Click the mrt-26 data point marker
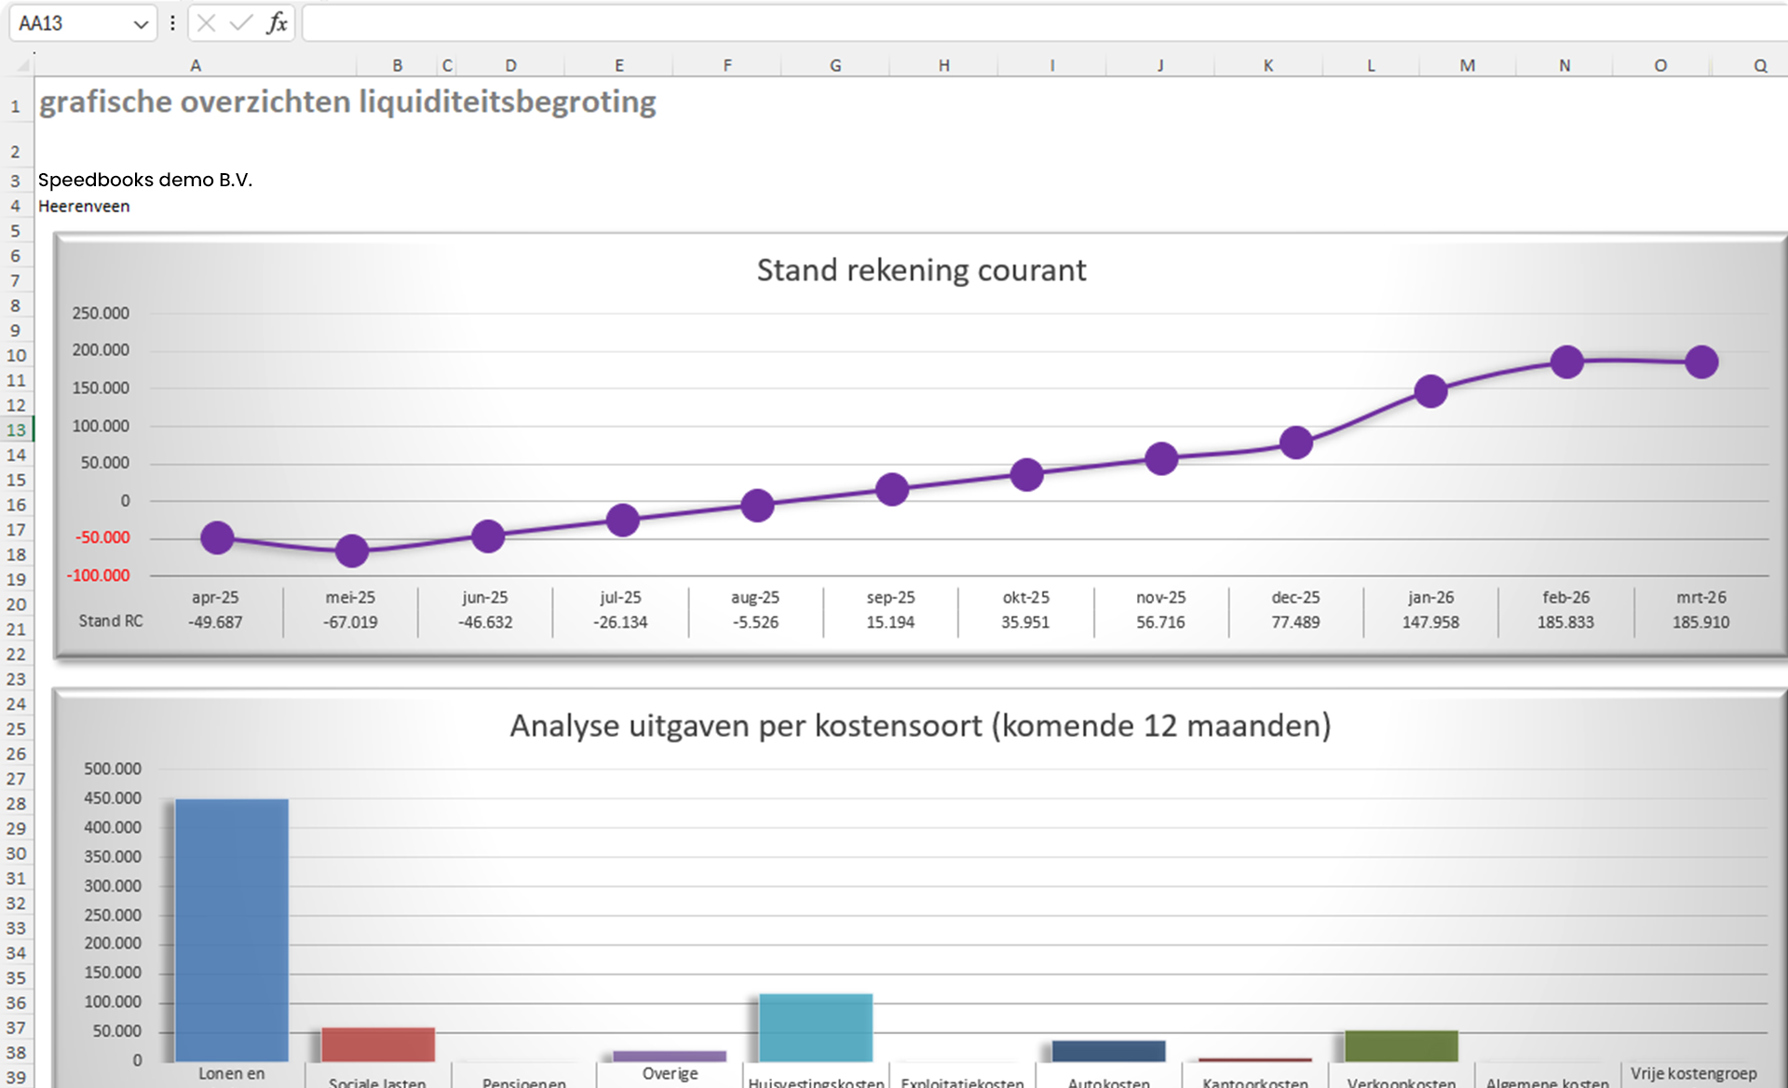 [1701, 362]
